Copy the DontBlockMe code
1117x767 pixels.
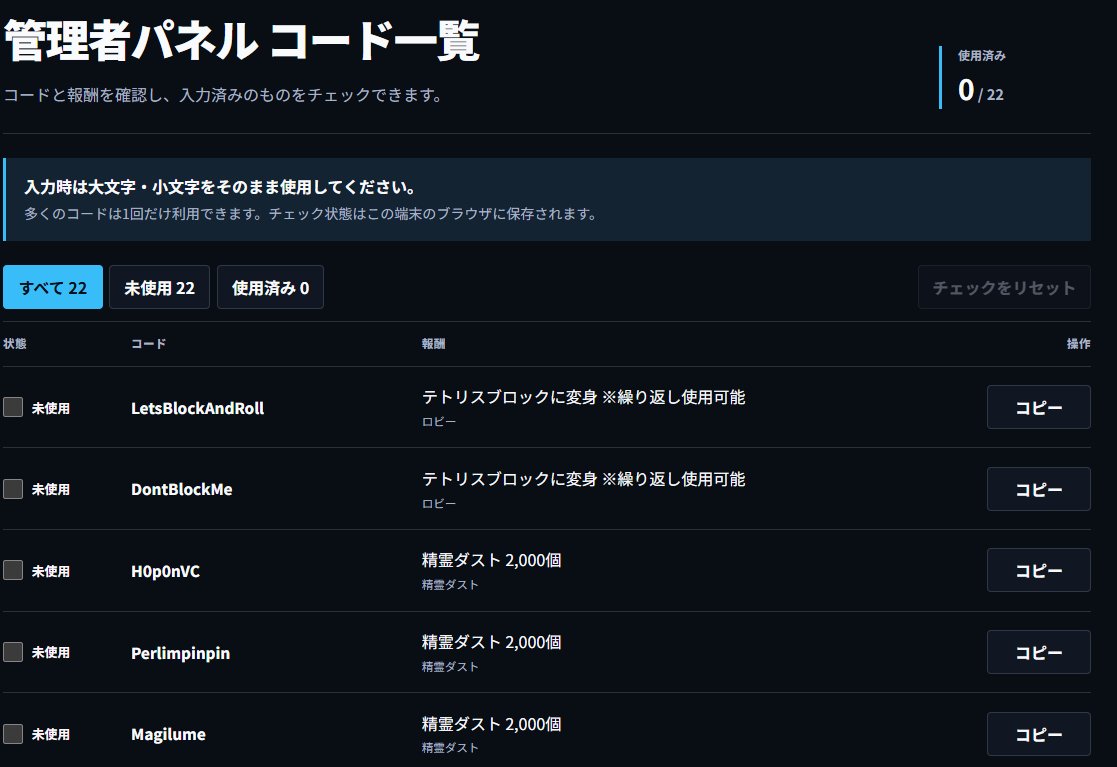(x=1039, y=489)
